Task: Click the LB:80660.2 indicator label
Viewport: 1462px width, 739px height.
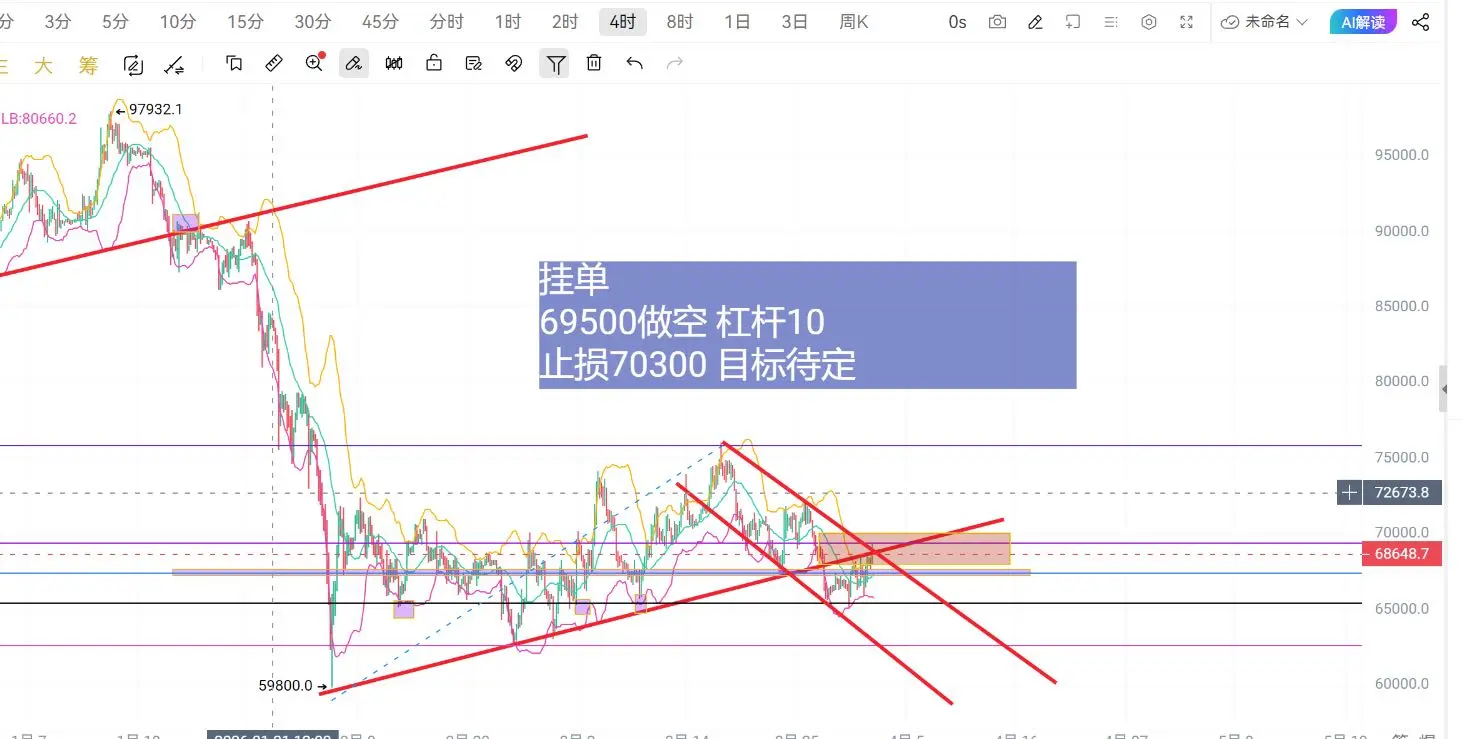Action: [x=38, y=118]
